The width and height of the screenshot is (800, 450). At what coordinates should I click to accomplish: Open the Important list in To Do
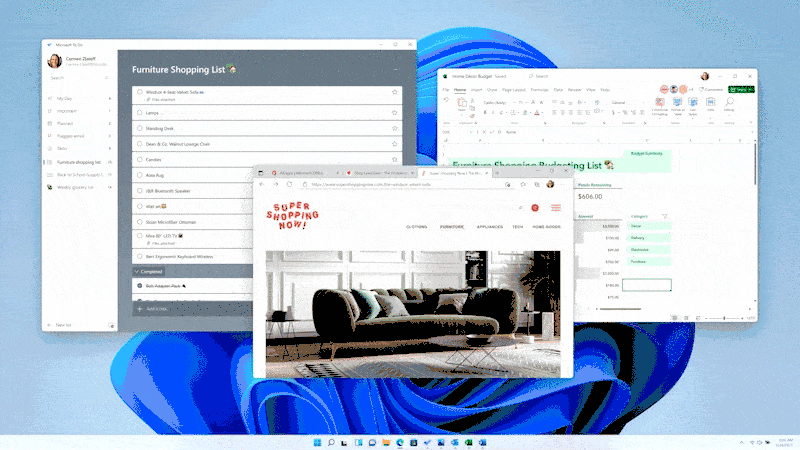(80, 111)
